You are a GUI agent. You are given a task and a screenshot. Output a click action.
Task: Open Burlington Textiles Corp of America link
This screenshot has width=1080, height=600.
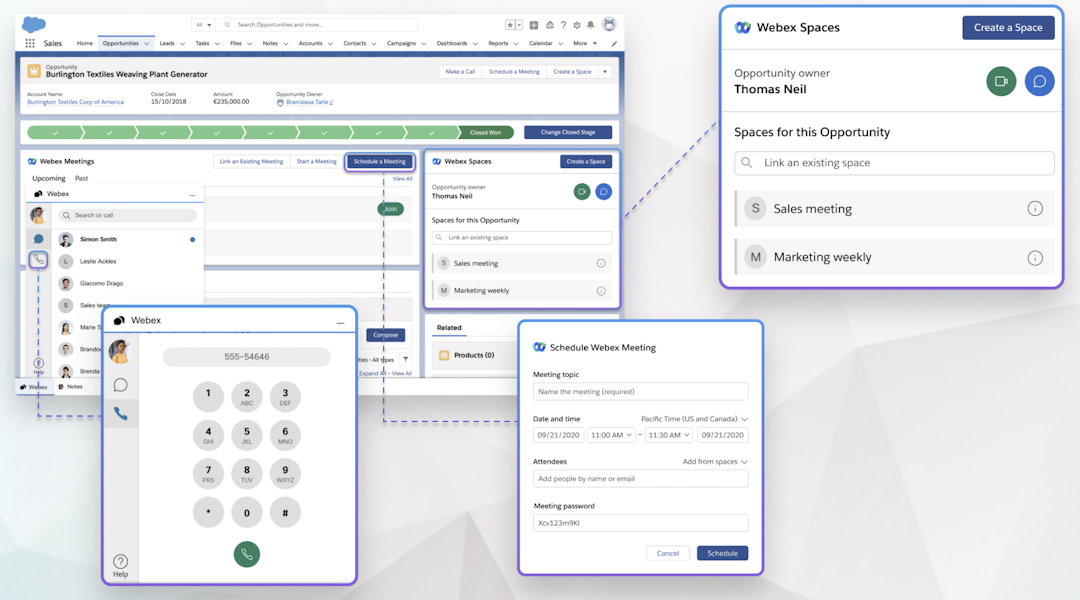point(76,102)
